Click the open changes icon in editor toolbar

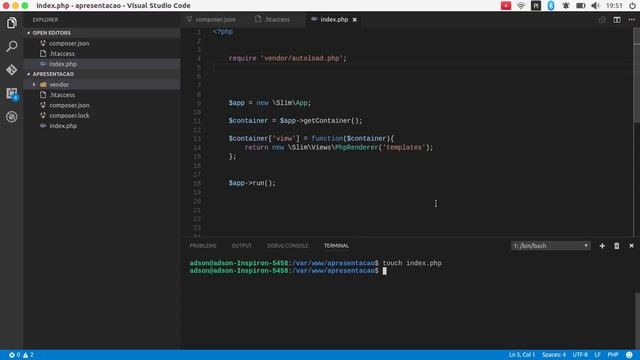[x=602, y=20]
